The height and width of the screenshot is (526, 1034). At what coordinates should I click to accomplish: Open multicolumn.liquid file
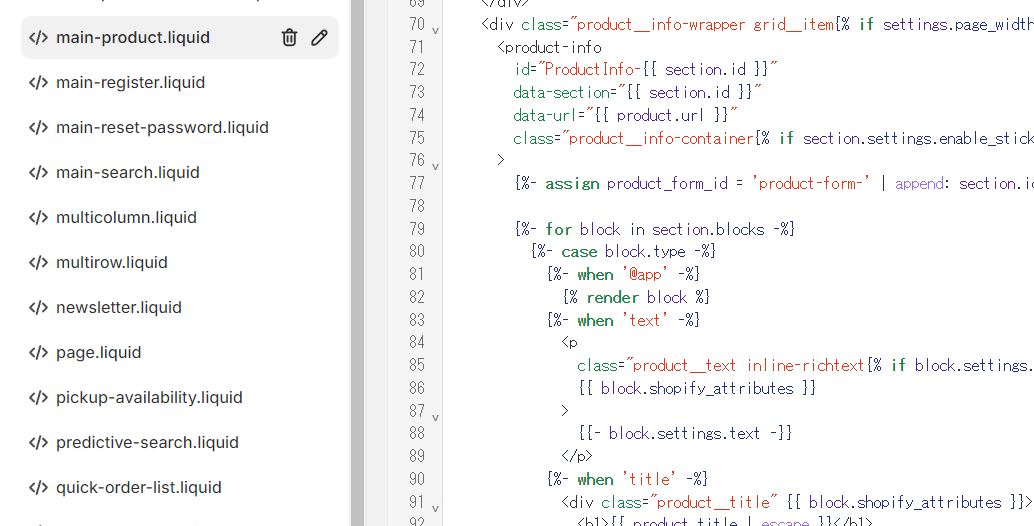pos(126,218)
